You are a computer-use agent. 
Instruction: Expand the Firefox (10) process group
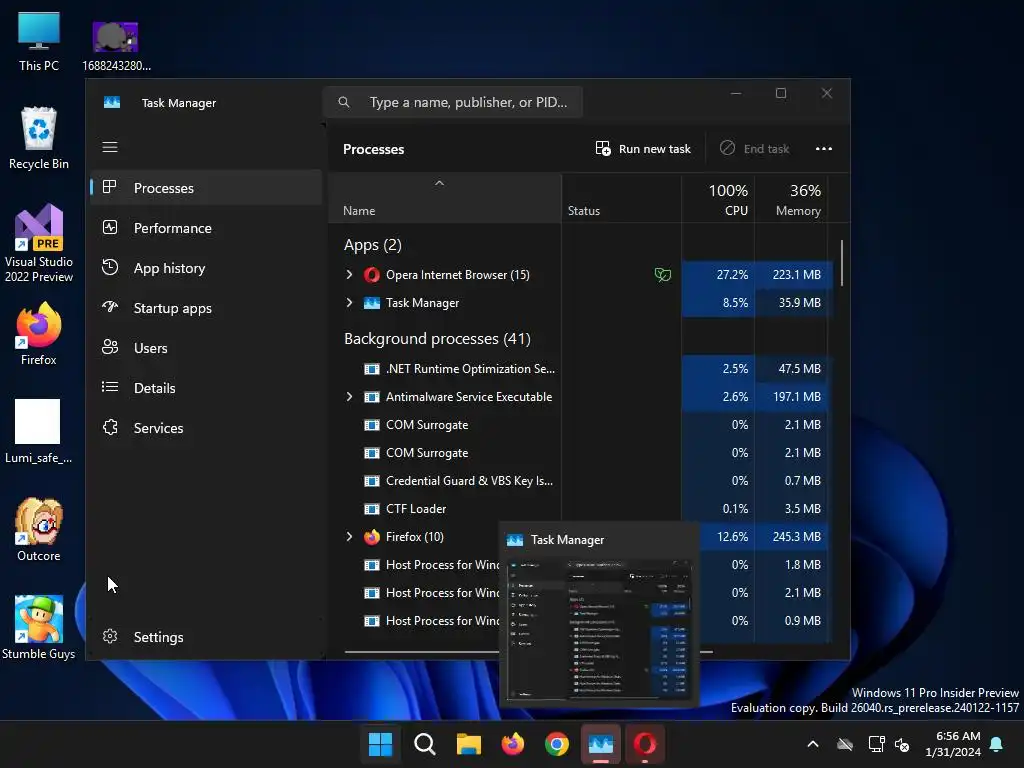coord(349,537)
